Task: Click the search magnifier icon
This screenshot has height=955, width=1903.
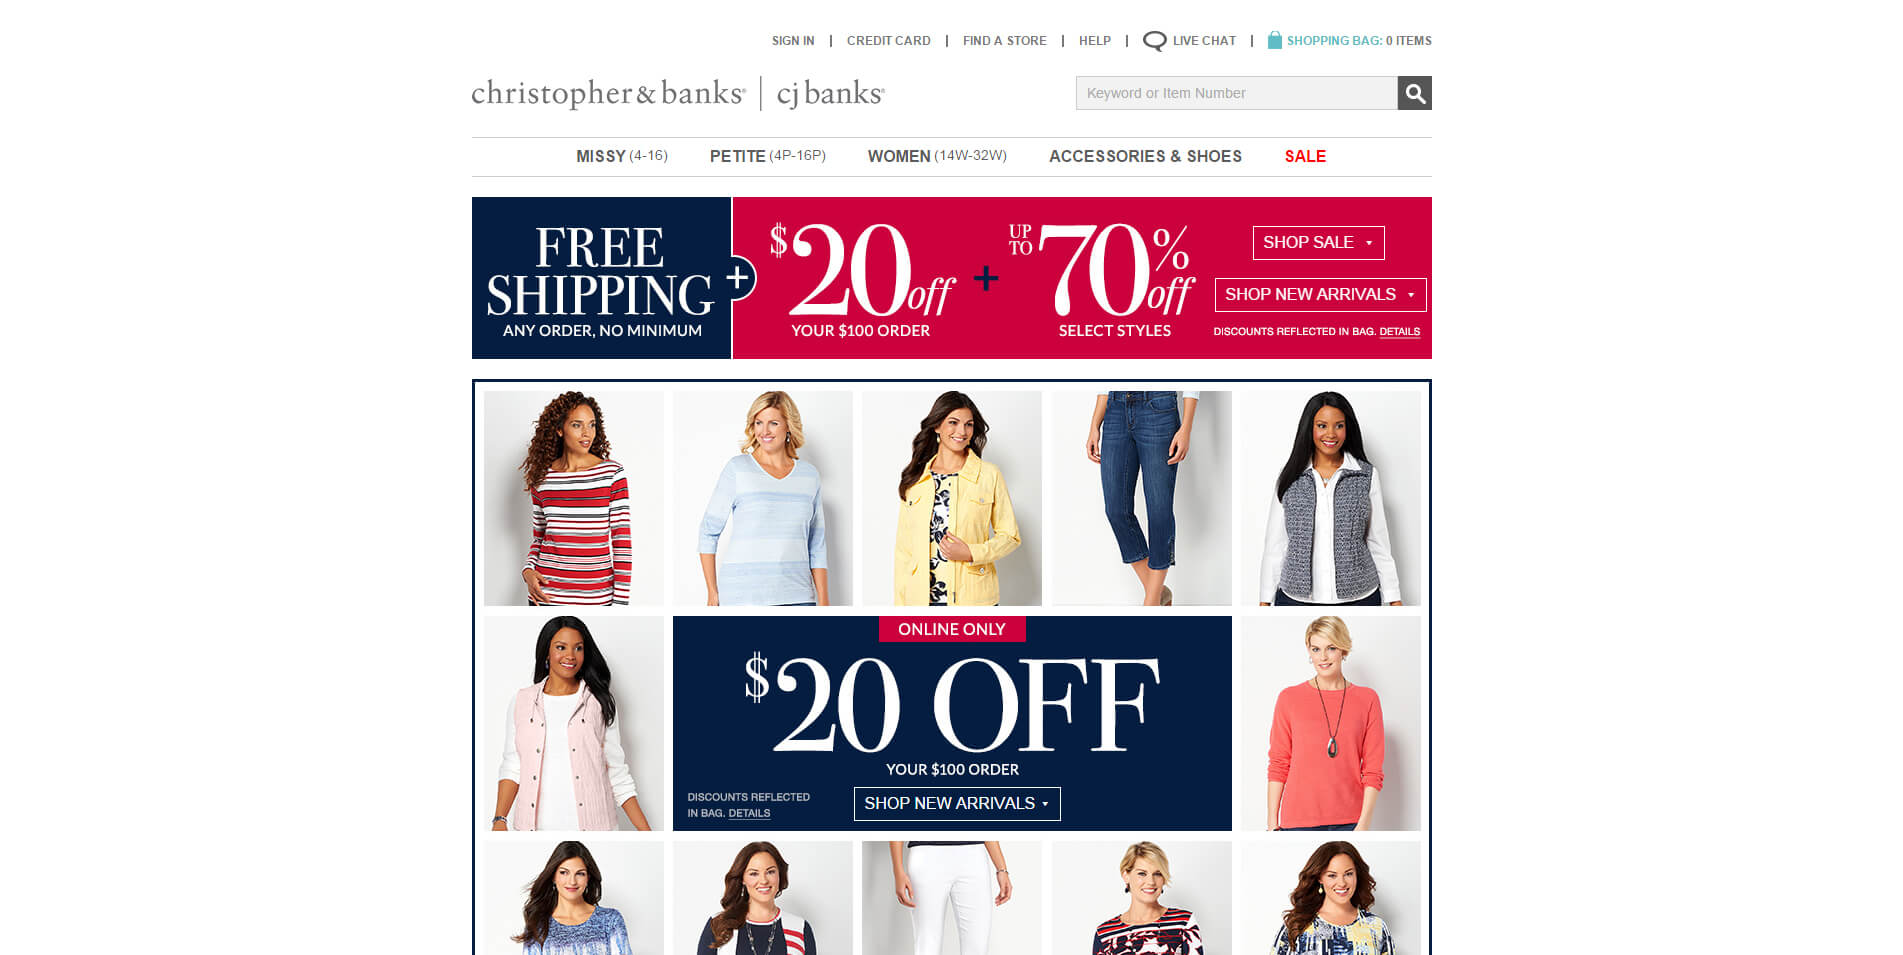Action: click(1414, 93)
